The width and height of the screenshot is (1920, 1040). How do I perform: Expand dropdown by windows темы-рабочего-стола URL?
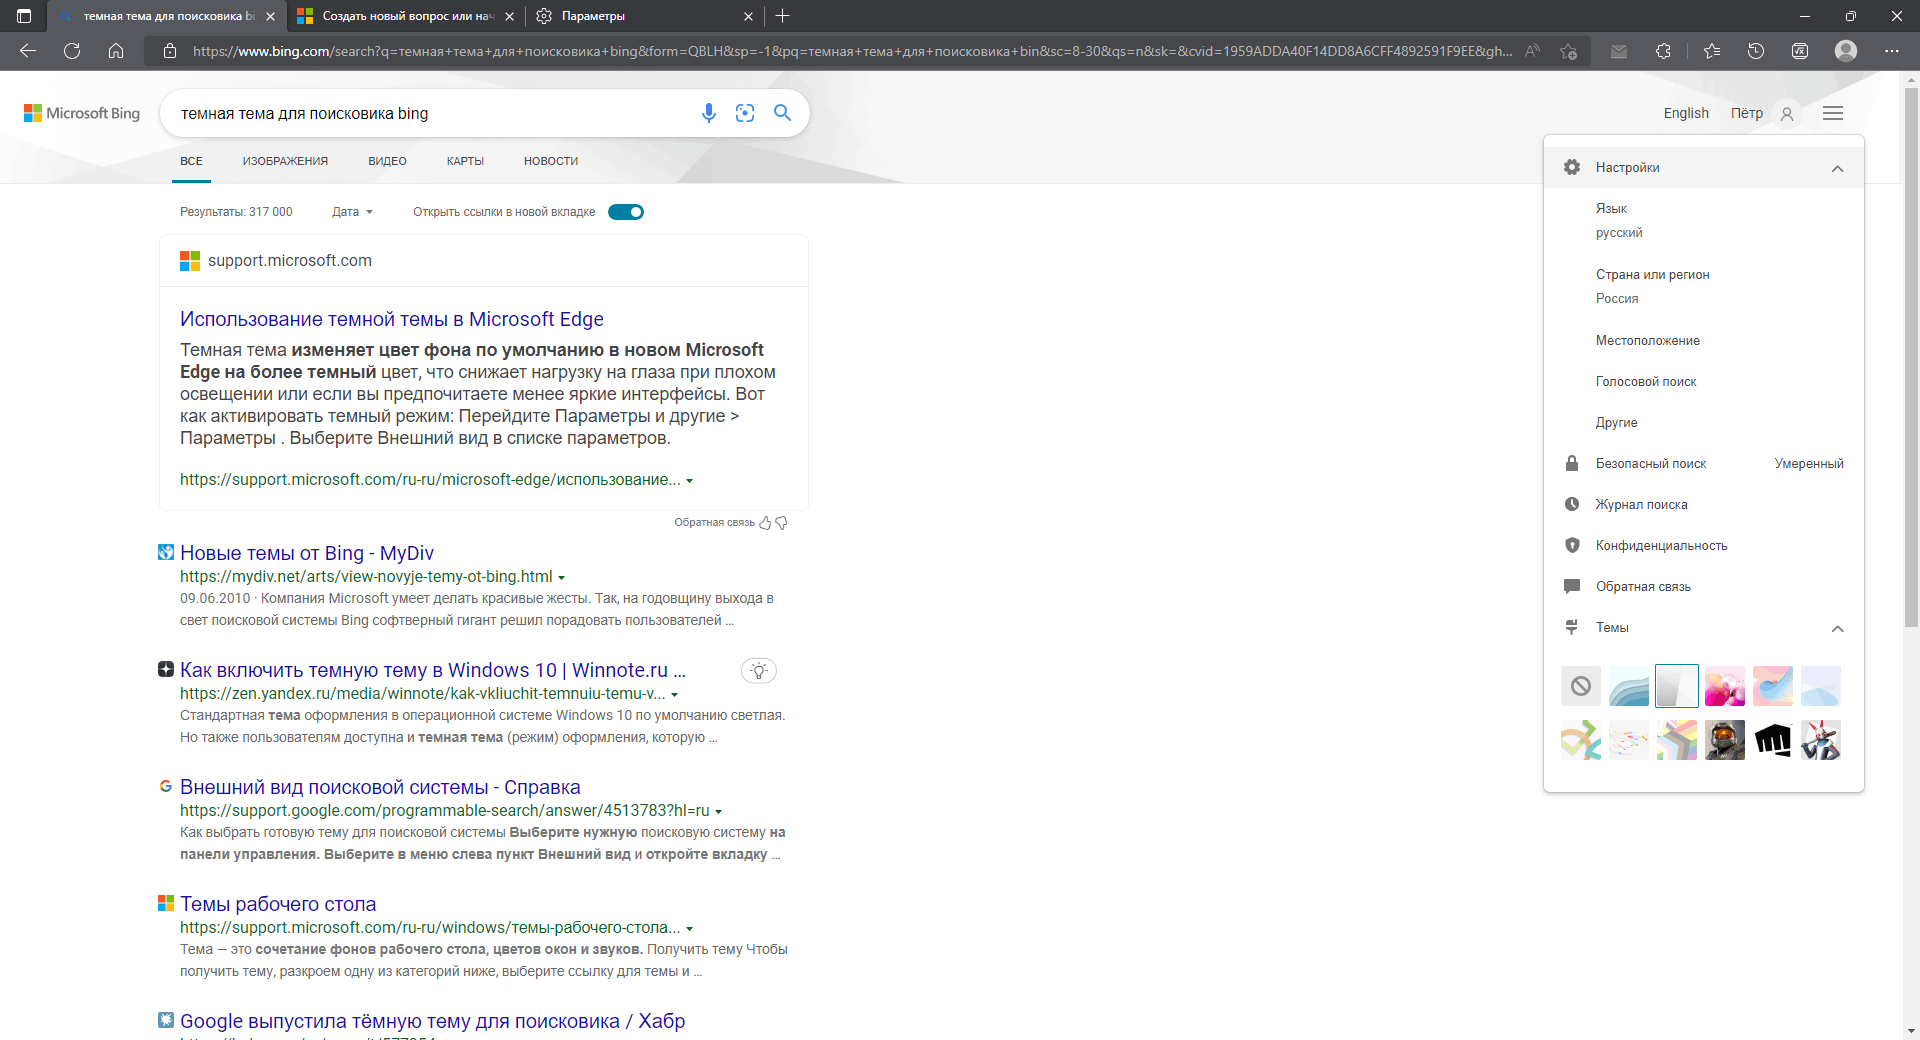(x=689, y=929)
